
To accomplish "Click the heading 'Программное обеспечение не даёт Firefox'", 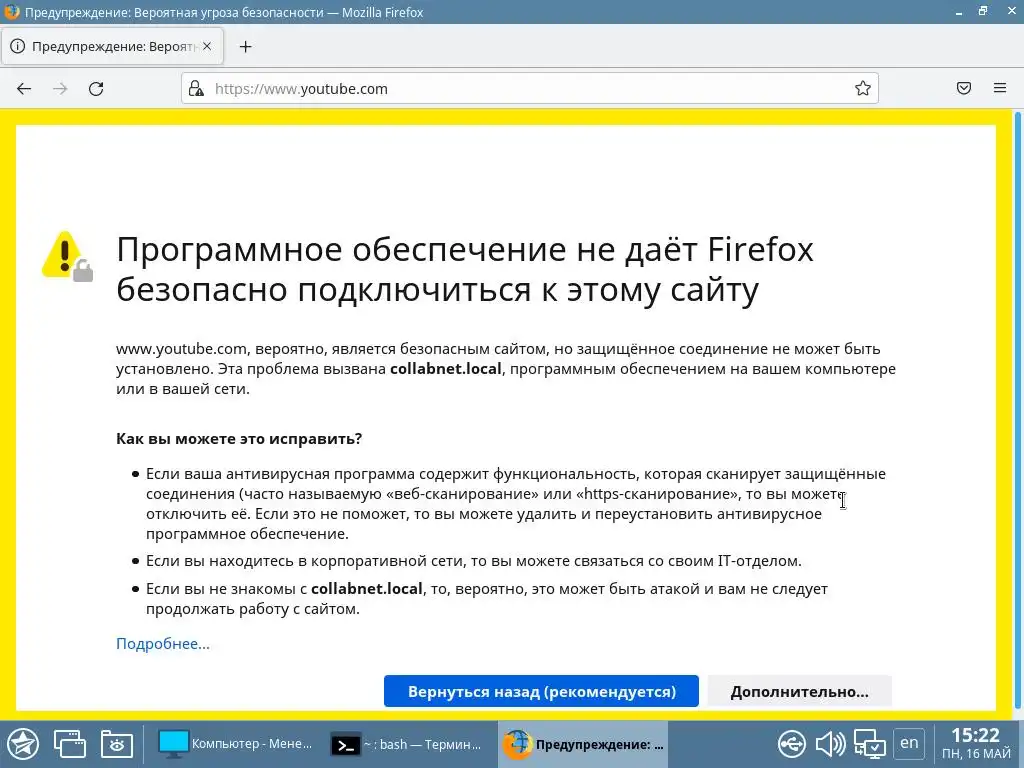I will (x=465, y=249).
